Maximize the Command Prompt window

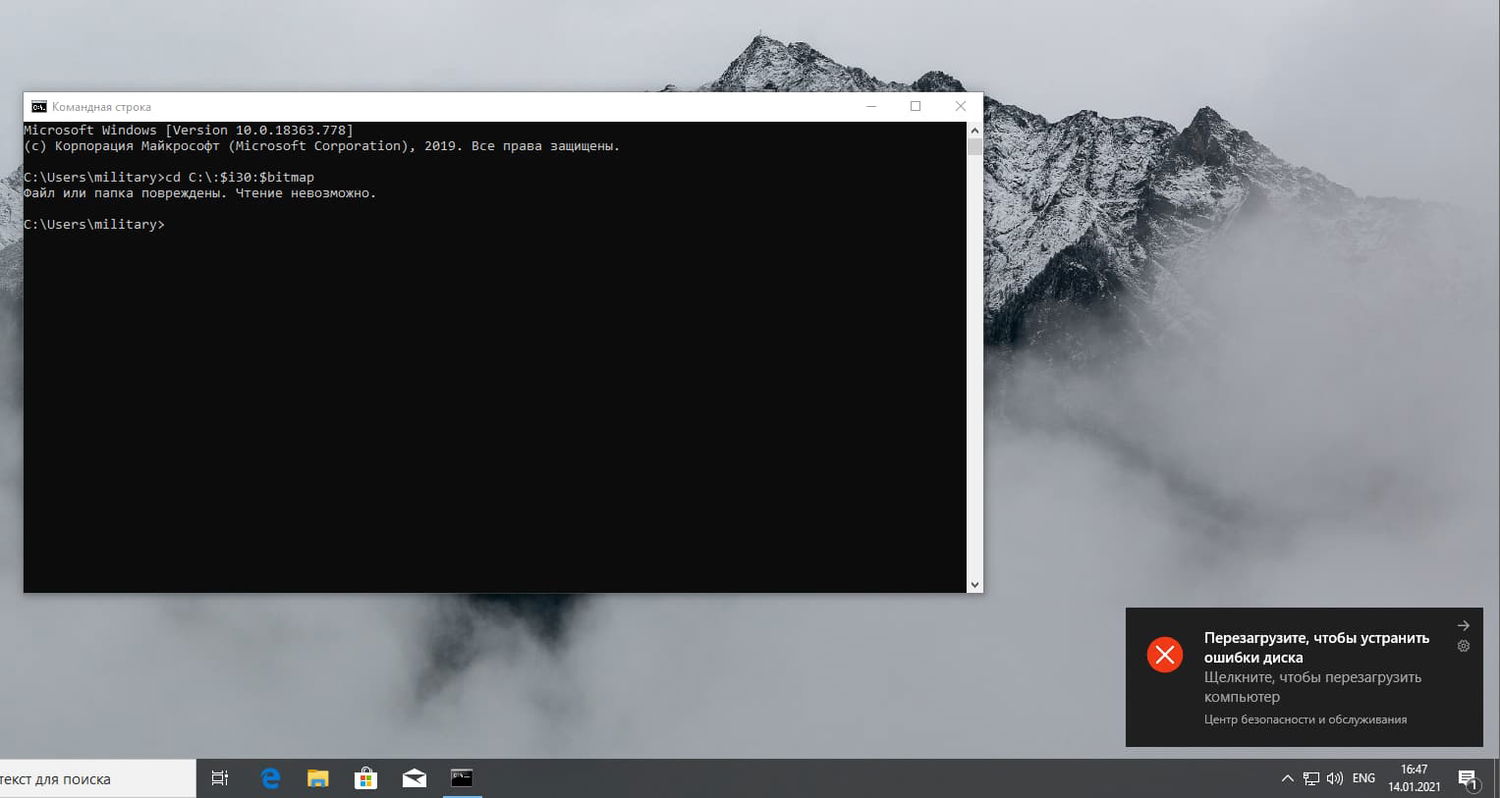click(x=915, y=106)
